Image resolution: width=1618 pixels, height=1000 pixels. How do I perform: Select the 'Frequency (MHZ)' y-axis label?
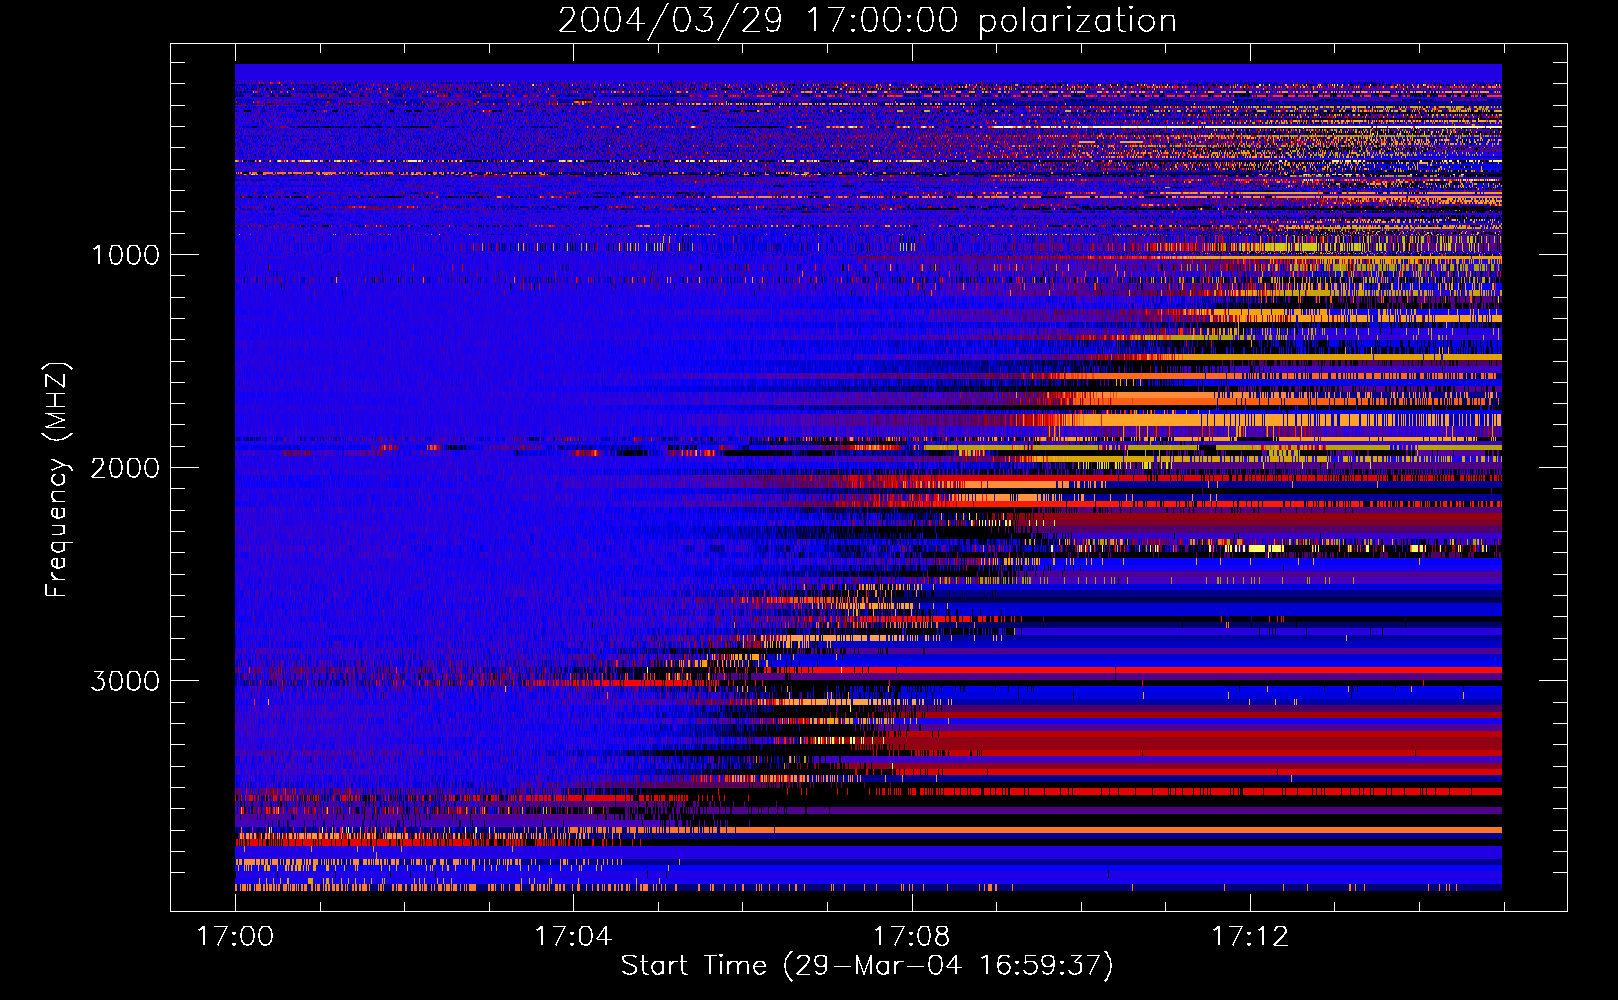click(58, 480)
